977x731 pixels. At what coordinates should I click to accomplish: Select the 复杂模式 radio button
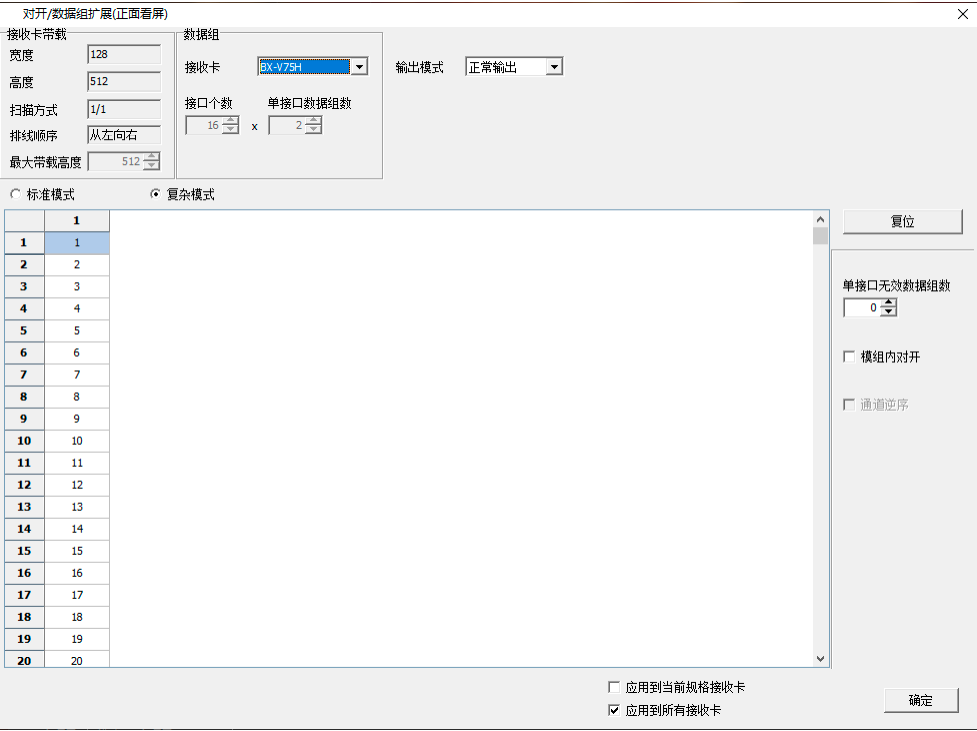pos(156,194)
